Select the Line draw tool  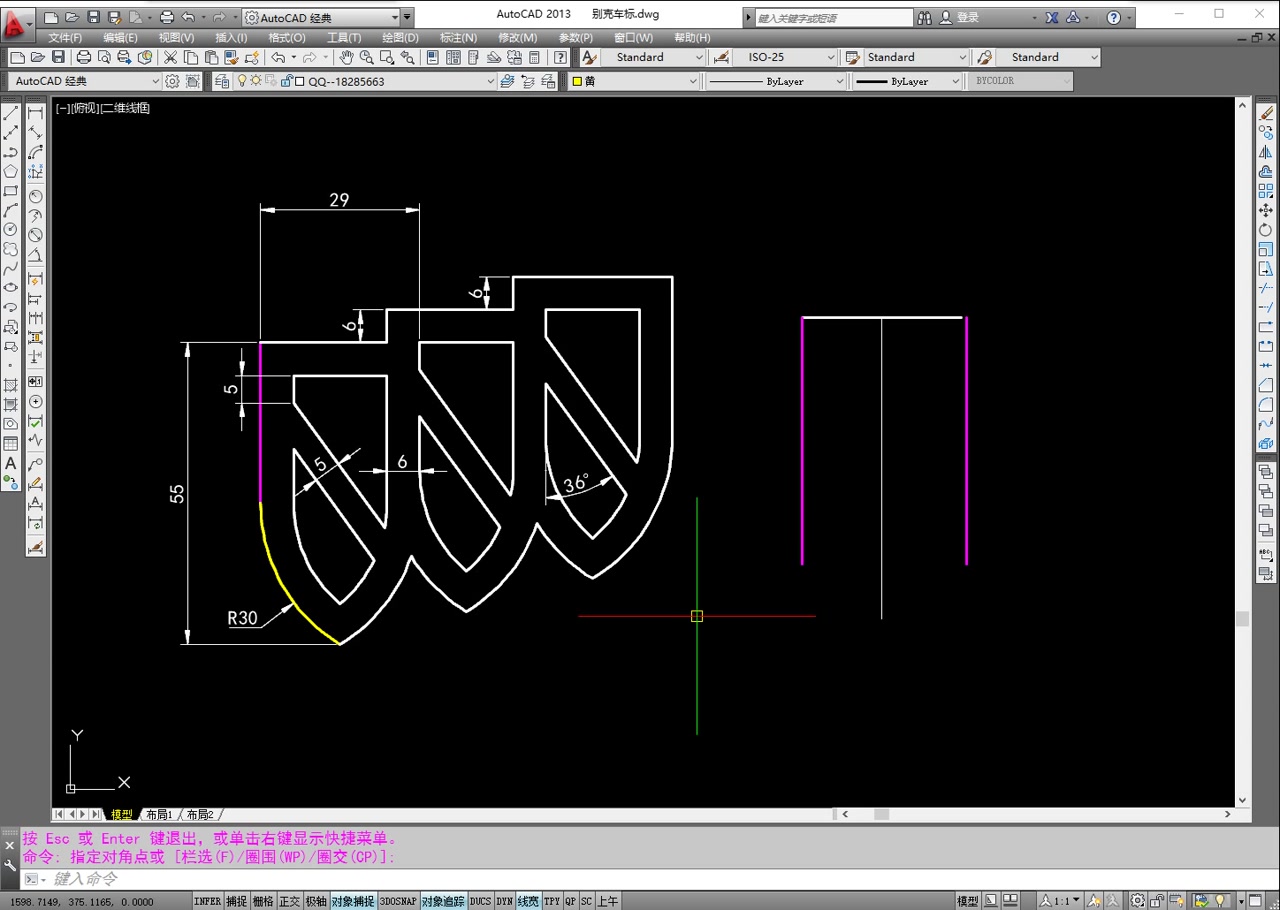click(11, 113)
